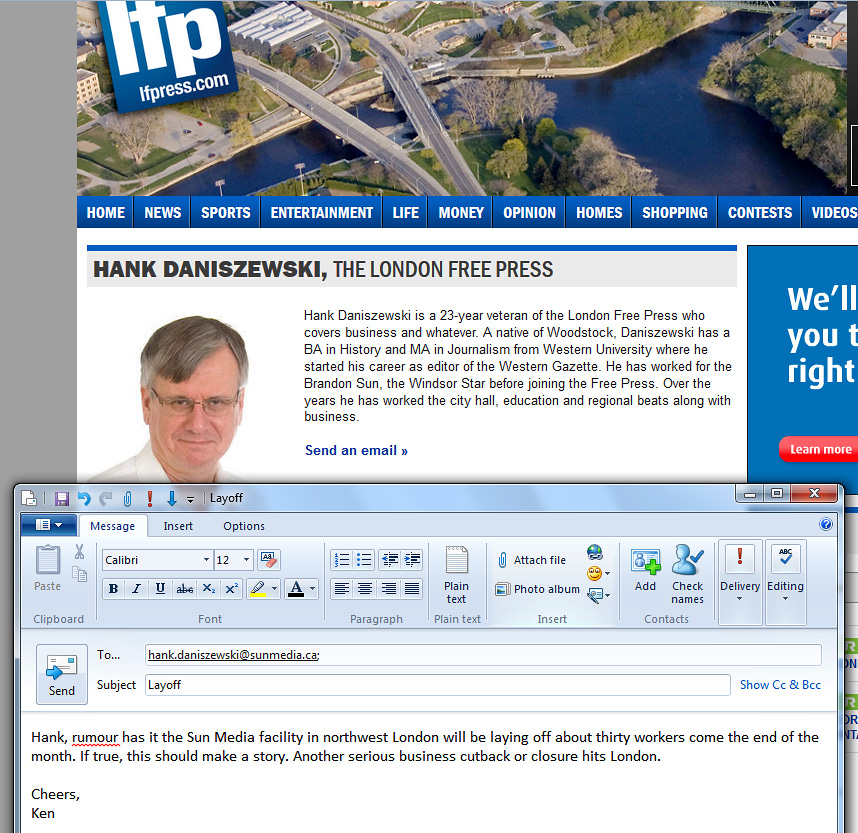Open SPORTS in the lfpress navigation bar
This screenshot has height=833, width=858.
(x=225, y=212)
